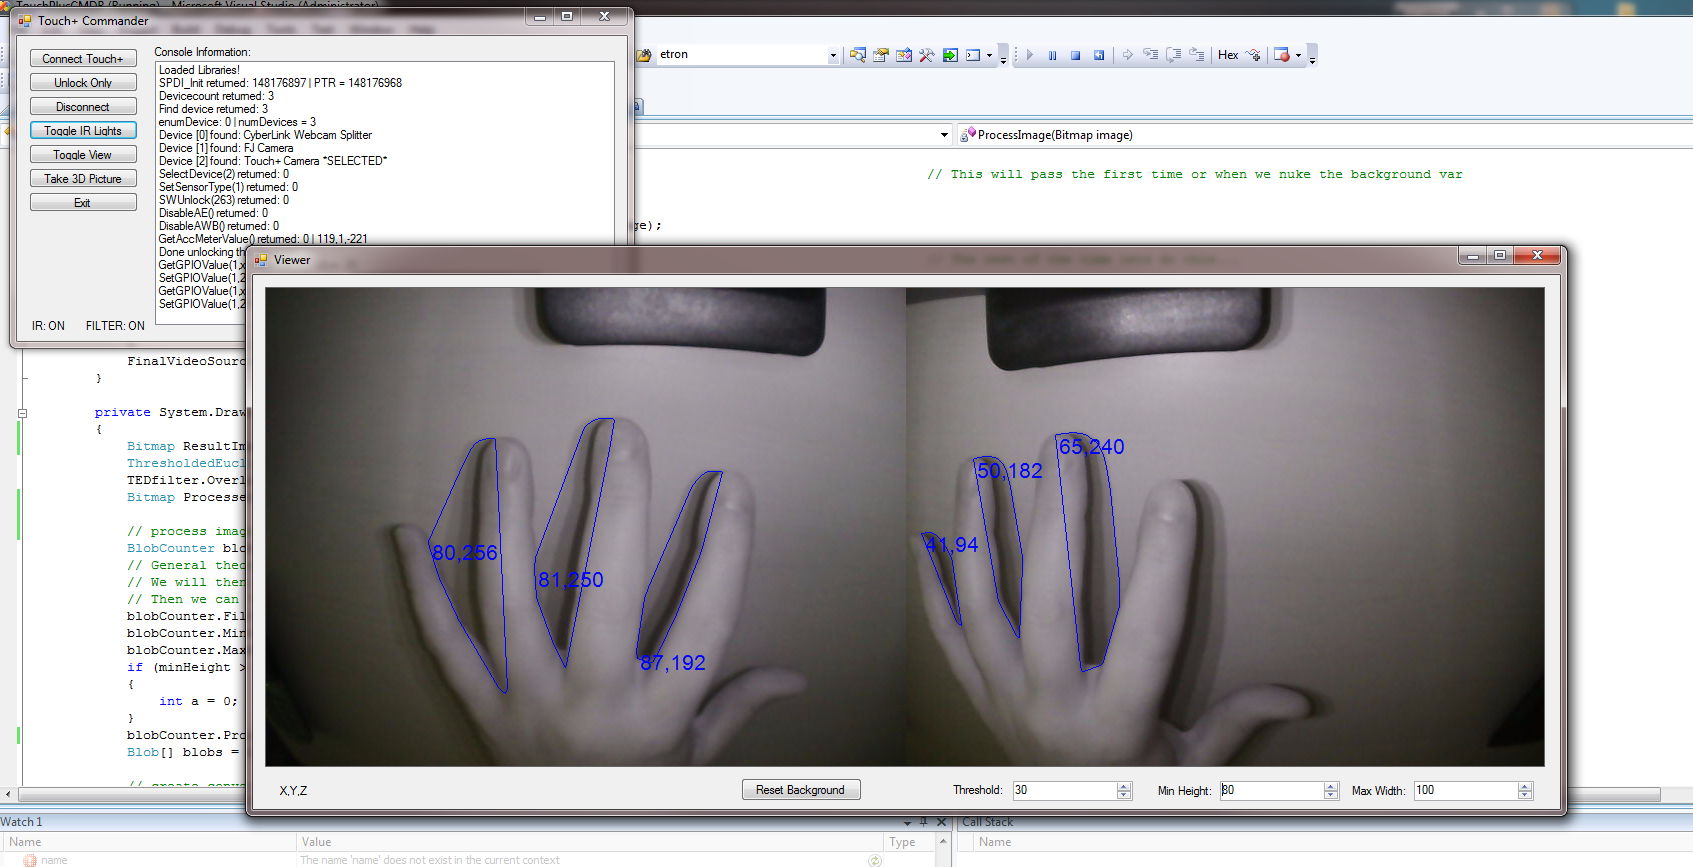Click 'IR: ON' status text in Touch+ Commander

48,326
